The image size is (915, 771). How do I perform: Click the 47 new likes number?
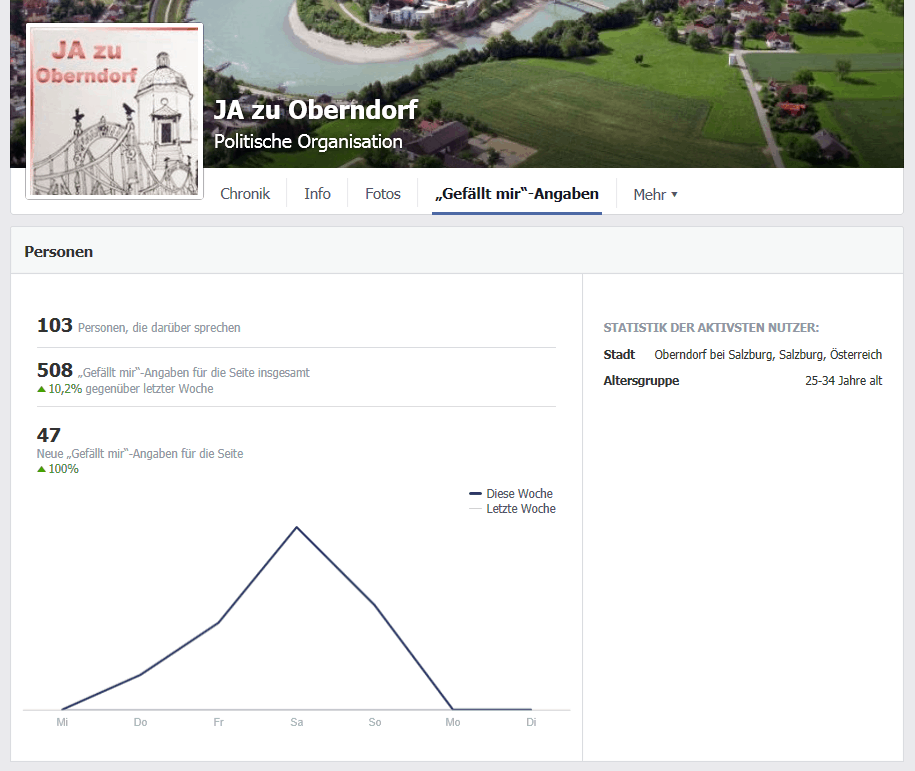pos(48,435)
